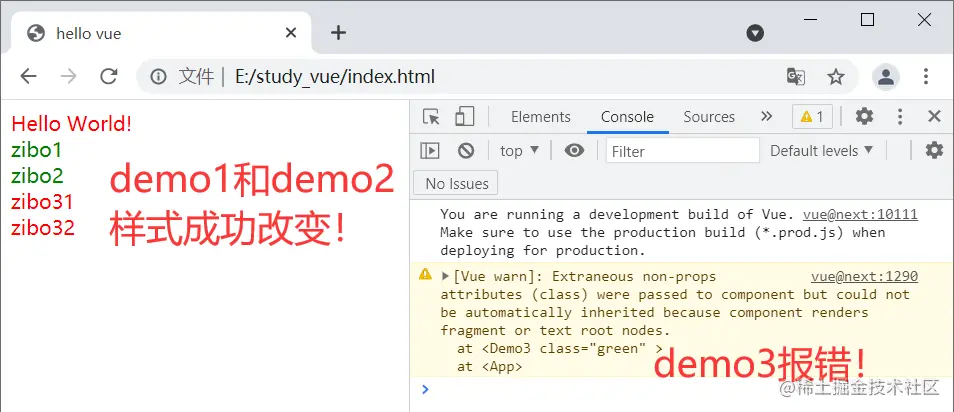
Task: Minimize the browser window
Action: click(x=810, y=19)
